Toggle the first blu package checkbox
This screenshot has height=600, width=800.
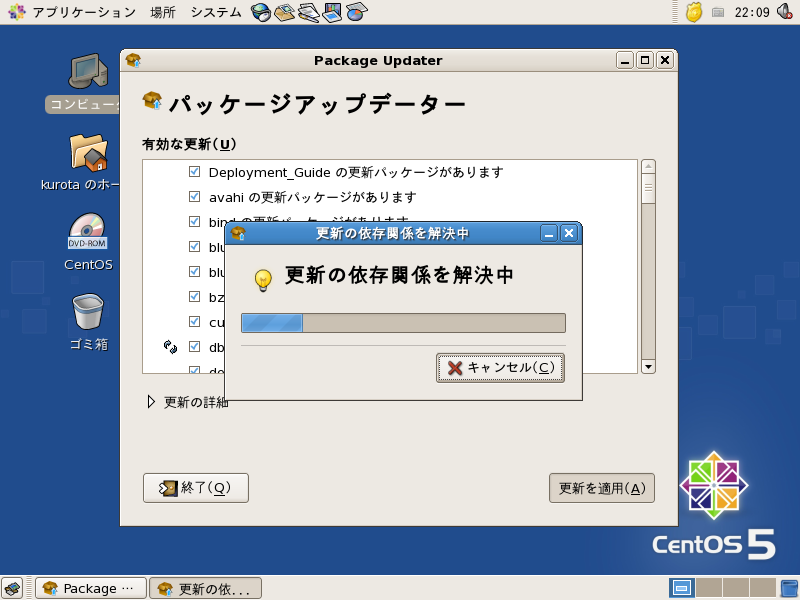(x=194, y=246)
